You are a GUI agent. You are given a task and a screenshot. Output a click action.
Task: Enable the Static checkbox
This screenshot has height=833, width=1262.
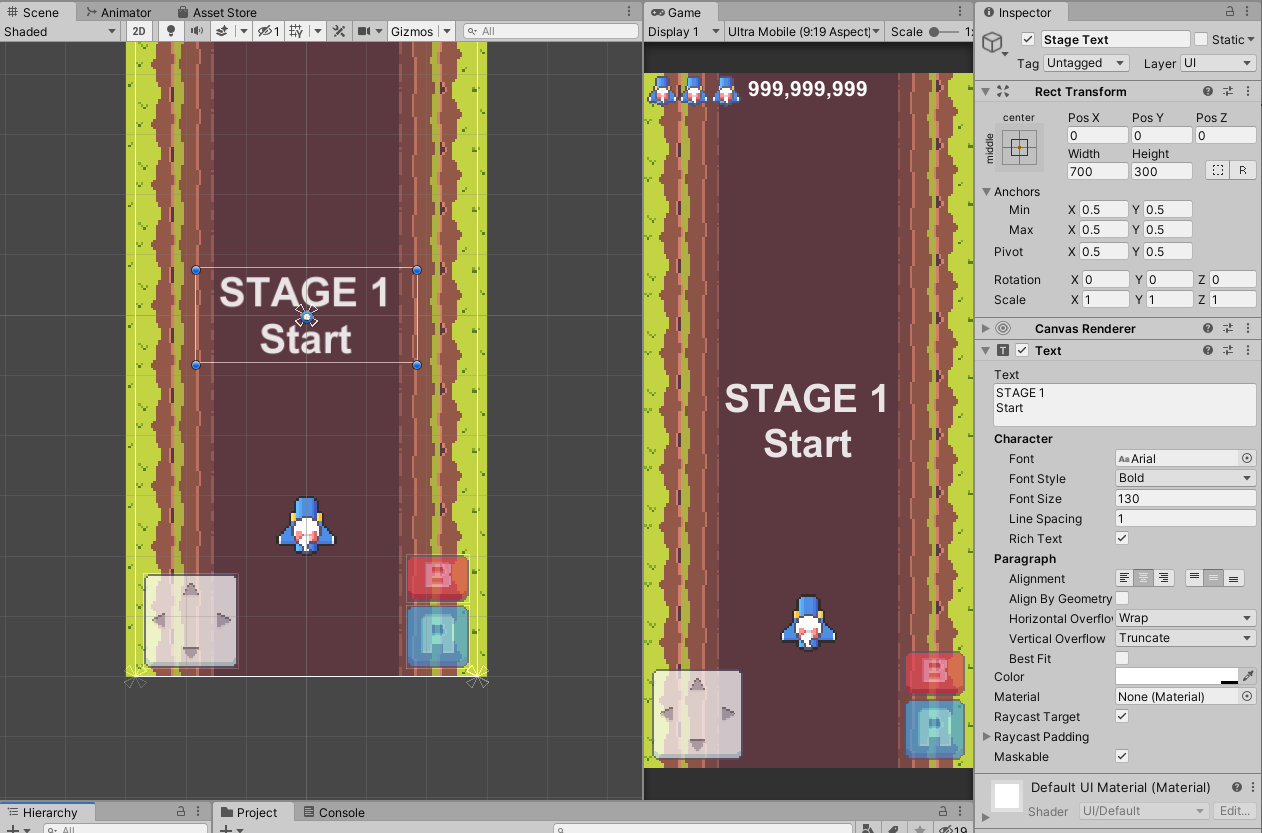pos(1201,39)
